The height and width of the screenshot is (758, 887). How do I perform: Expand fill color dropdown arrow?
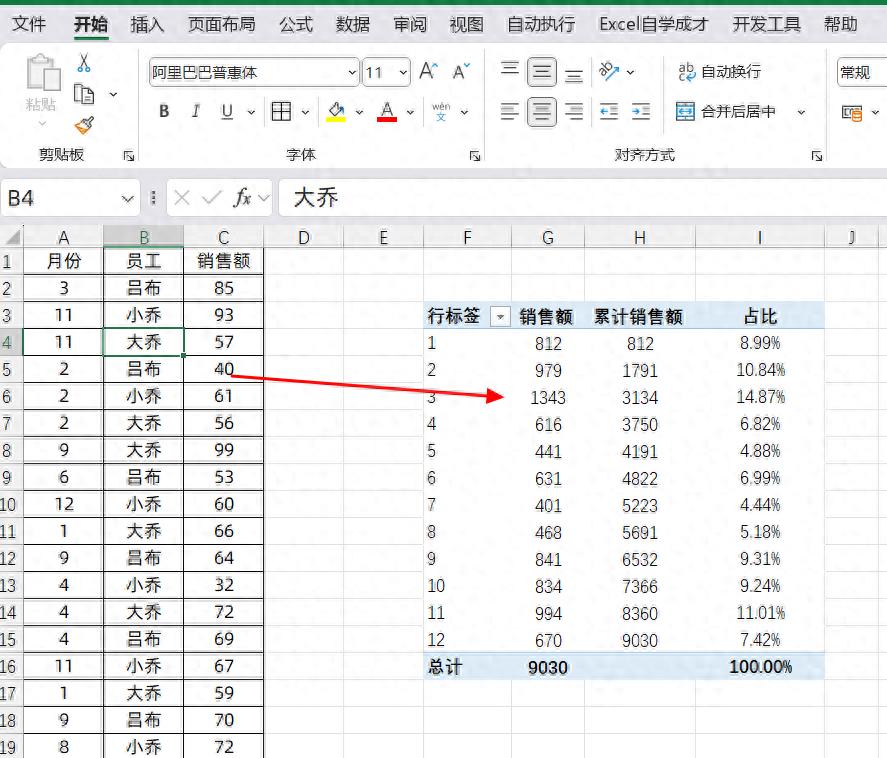pyautogui.click(x=359, y=112)
